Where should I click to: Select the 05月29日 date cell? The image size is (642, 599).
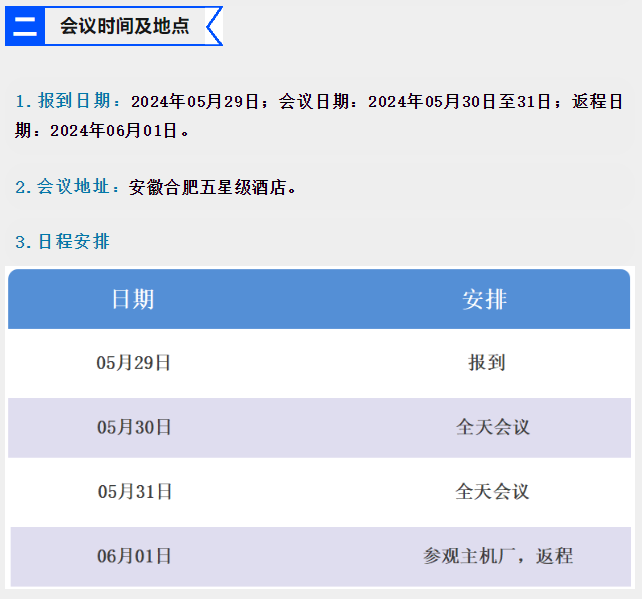pos(134,363)
